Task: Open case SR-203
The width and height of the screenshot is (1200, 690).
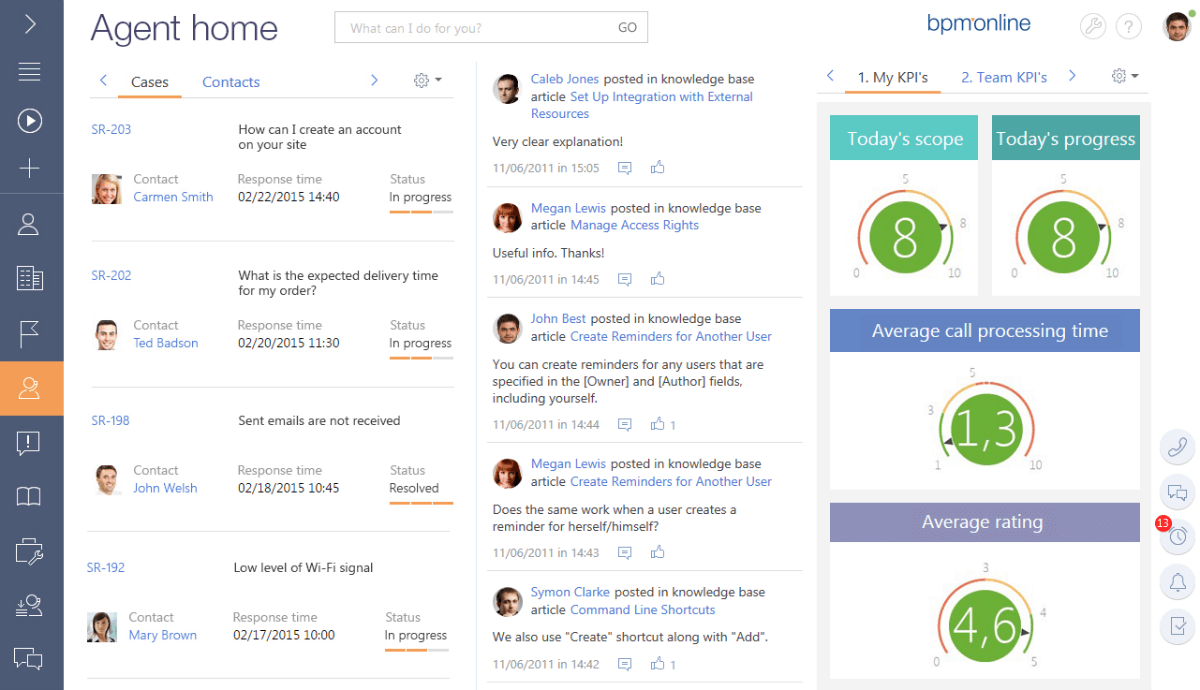Action: click(x=111, y=130)
